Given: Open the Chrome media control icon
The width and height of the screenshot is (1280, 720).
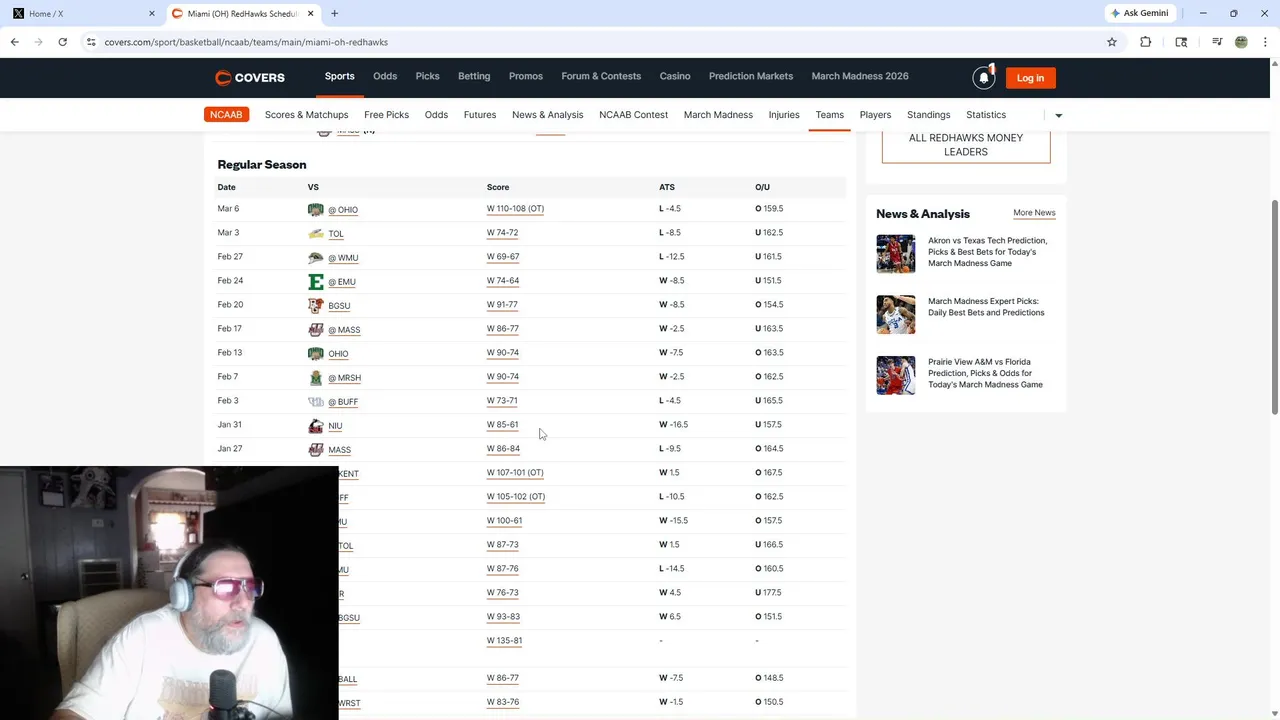Looking at the screenshot, I should 1217,42.
